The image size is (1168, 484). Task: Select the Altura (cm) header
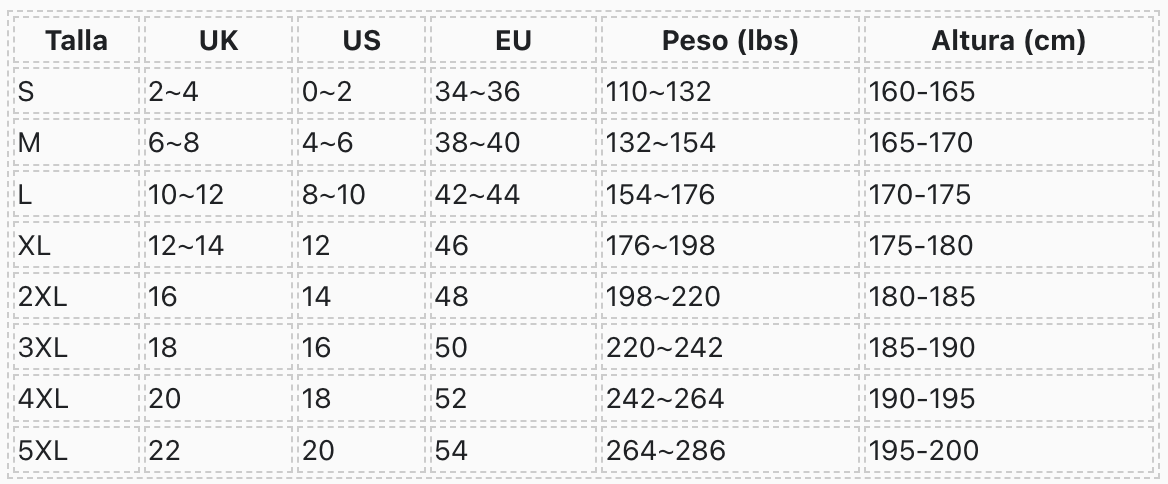(x=1009, y=40)
